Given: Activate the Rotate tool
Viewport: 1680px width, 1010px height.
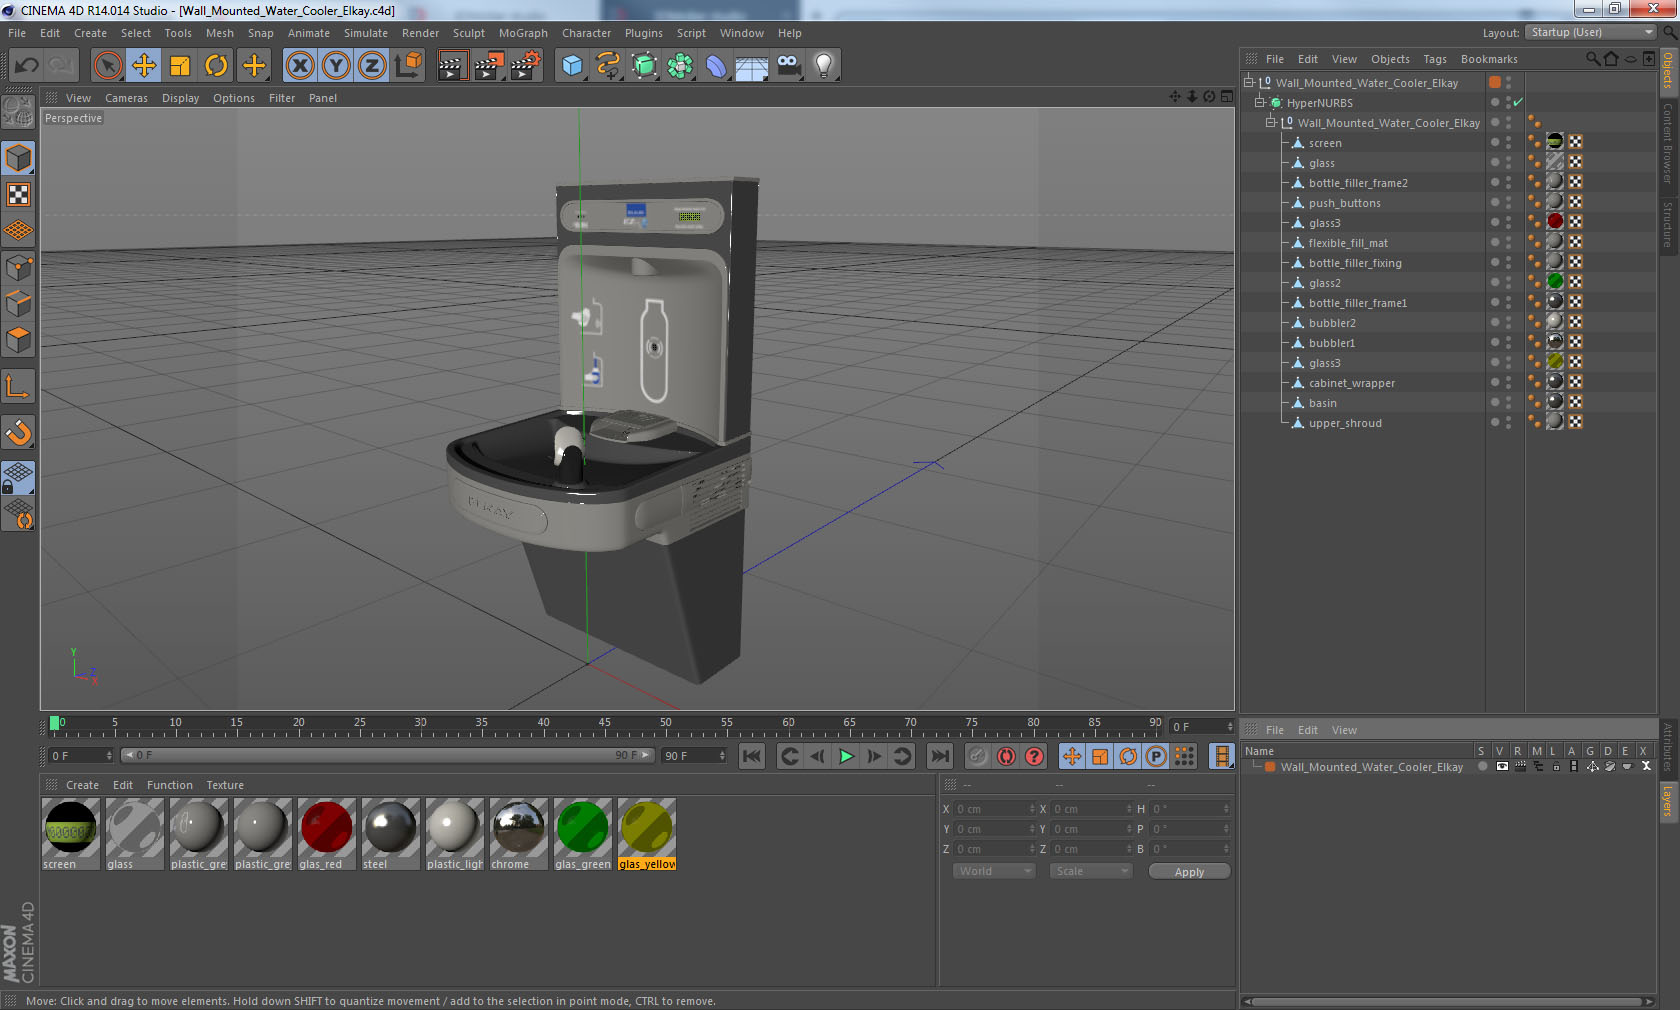Looking at the screenshot, I should 216,66.
